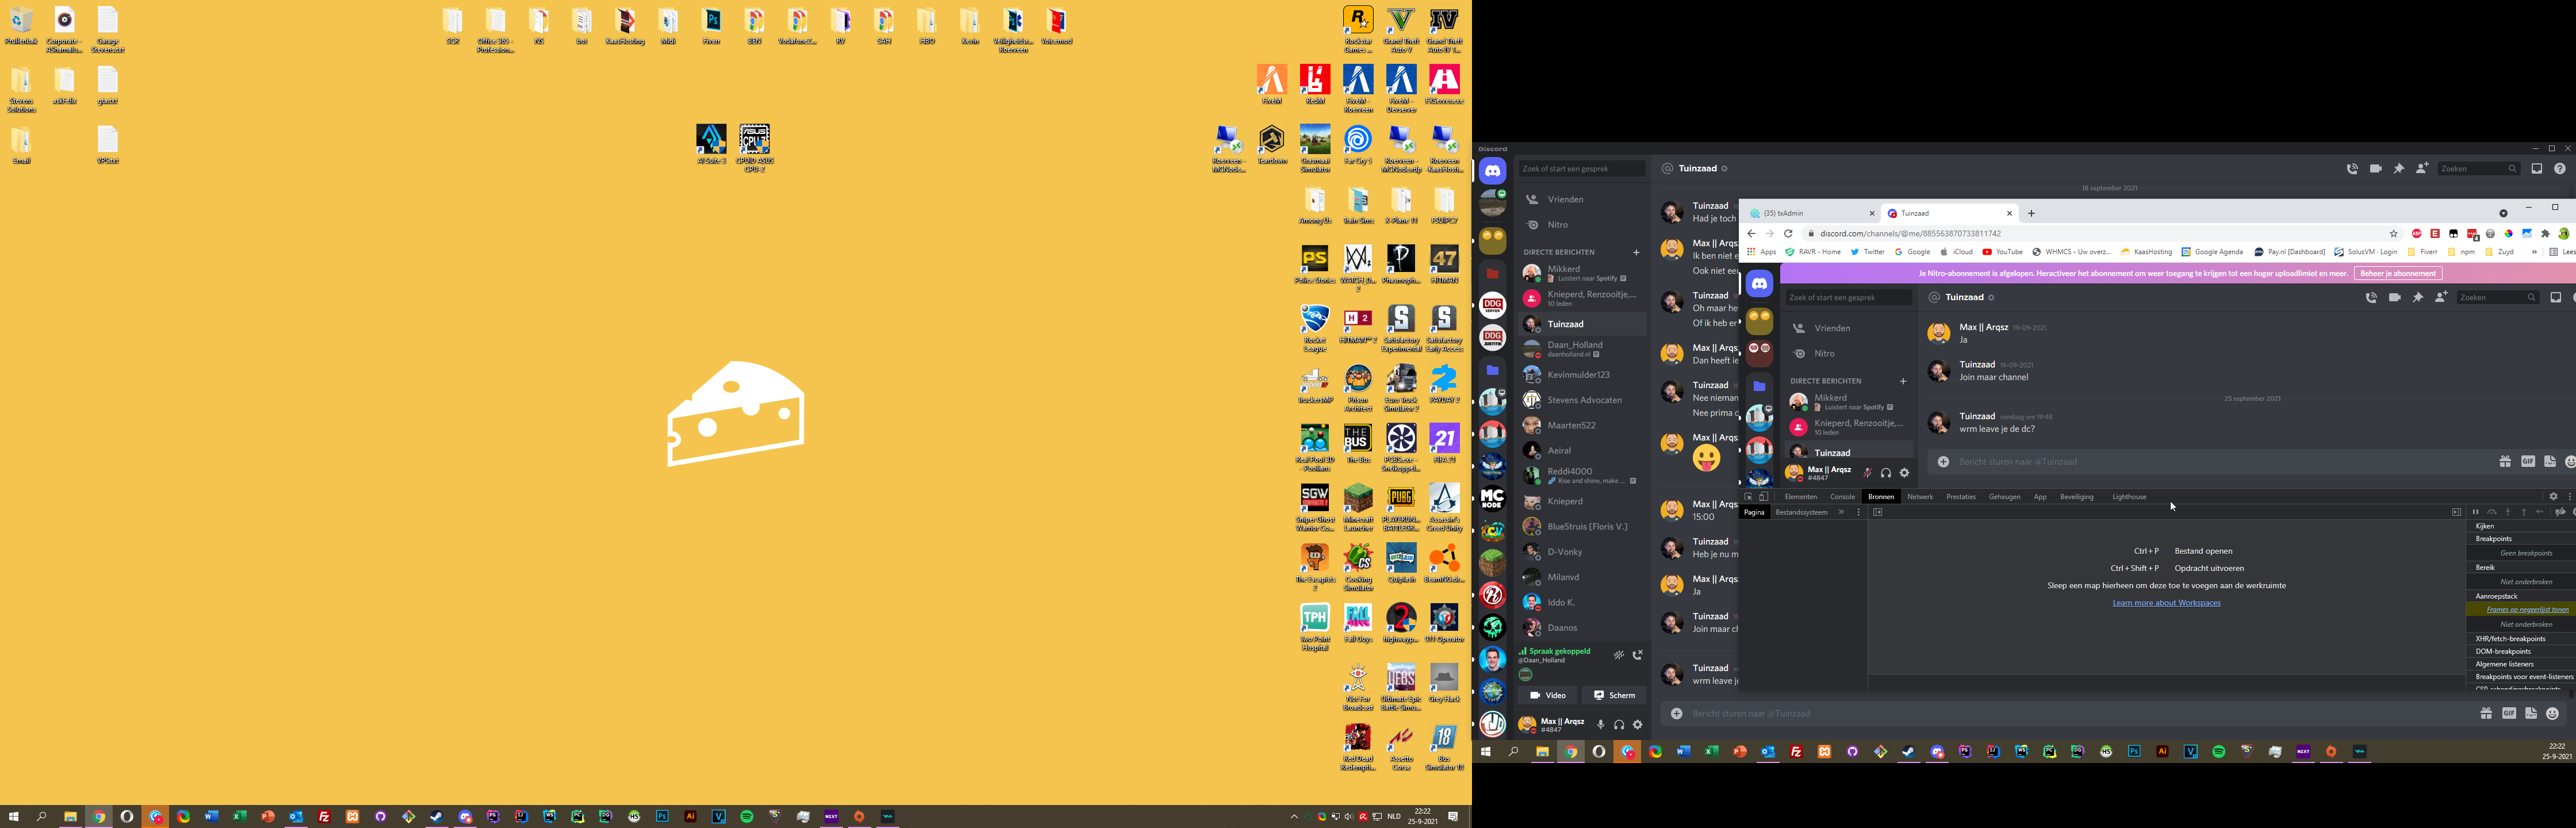Expand the DOM-breakpoints section
Screen dimensions: 2576x828
pos(2503,651)
